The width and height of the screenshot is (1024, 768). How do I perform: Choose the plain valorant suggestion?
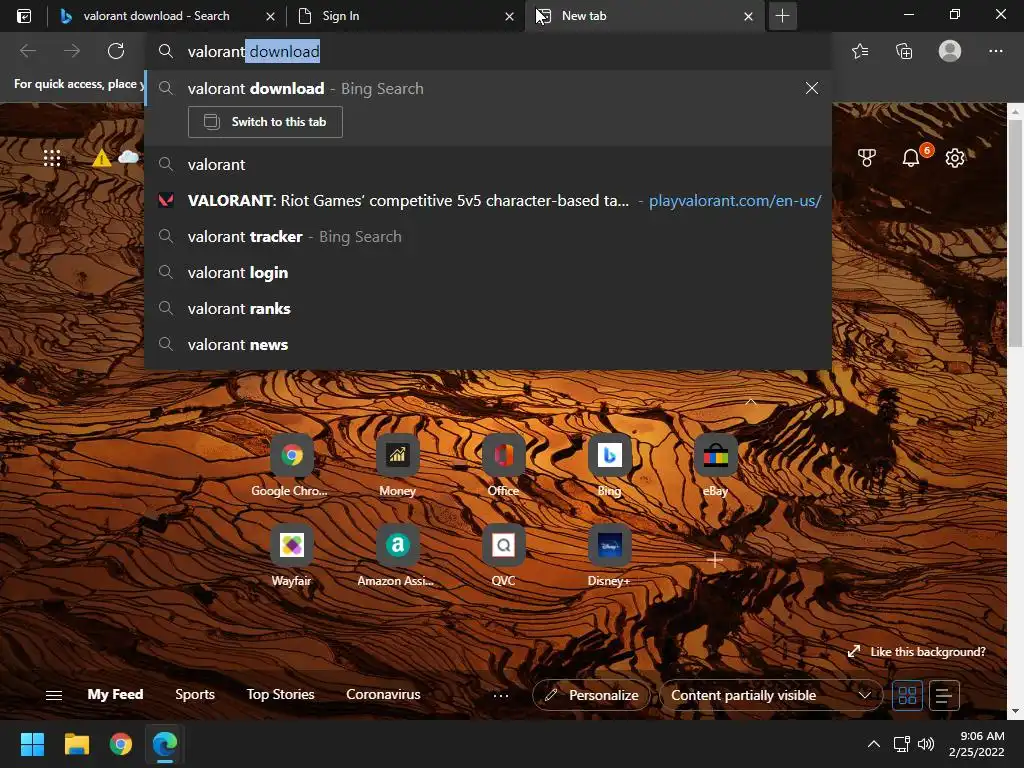pos(488,165)
